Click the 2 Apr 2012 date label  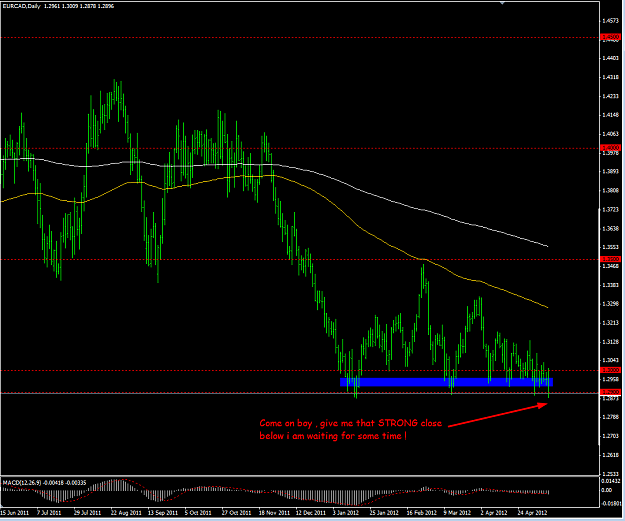coord(493,513)
